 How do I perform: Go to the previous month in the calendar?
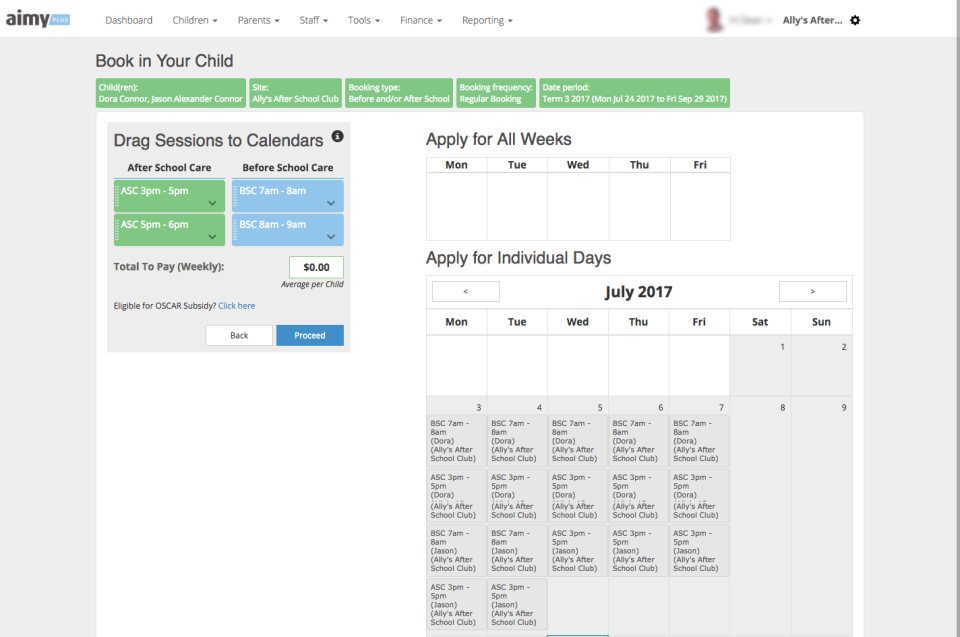pyautogui.click(x=466, y=291)
